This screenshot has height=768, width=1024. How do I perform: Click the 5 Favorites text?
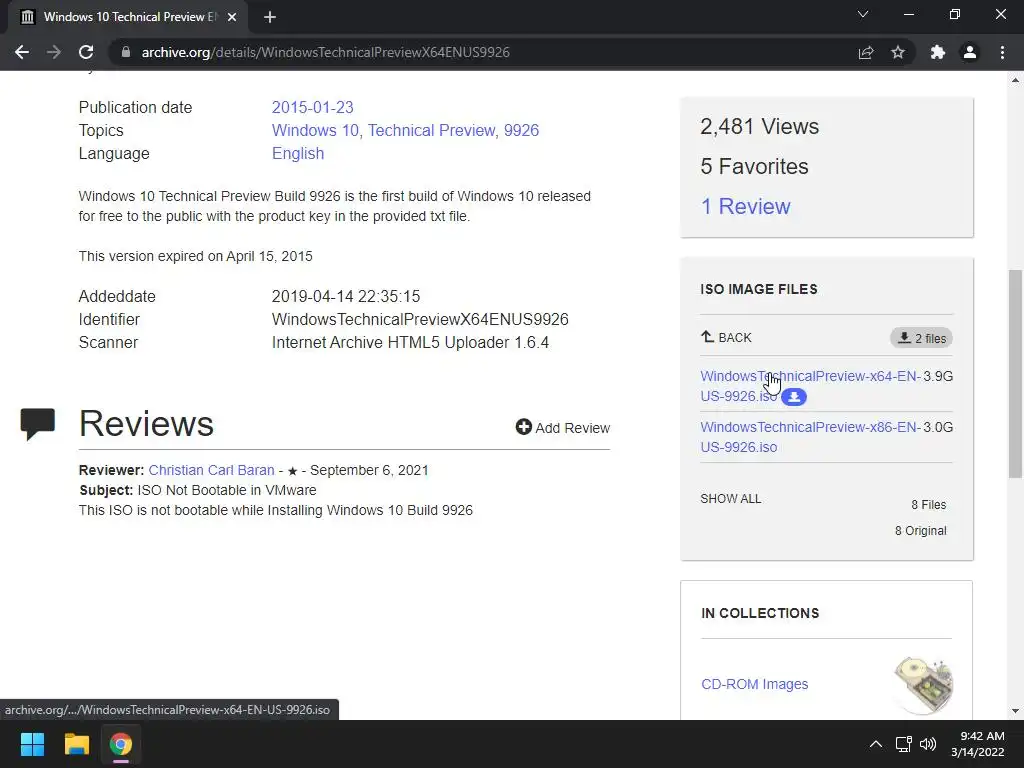[754, 167]
